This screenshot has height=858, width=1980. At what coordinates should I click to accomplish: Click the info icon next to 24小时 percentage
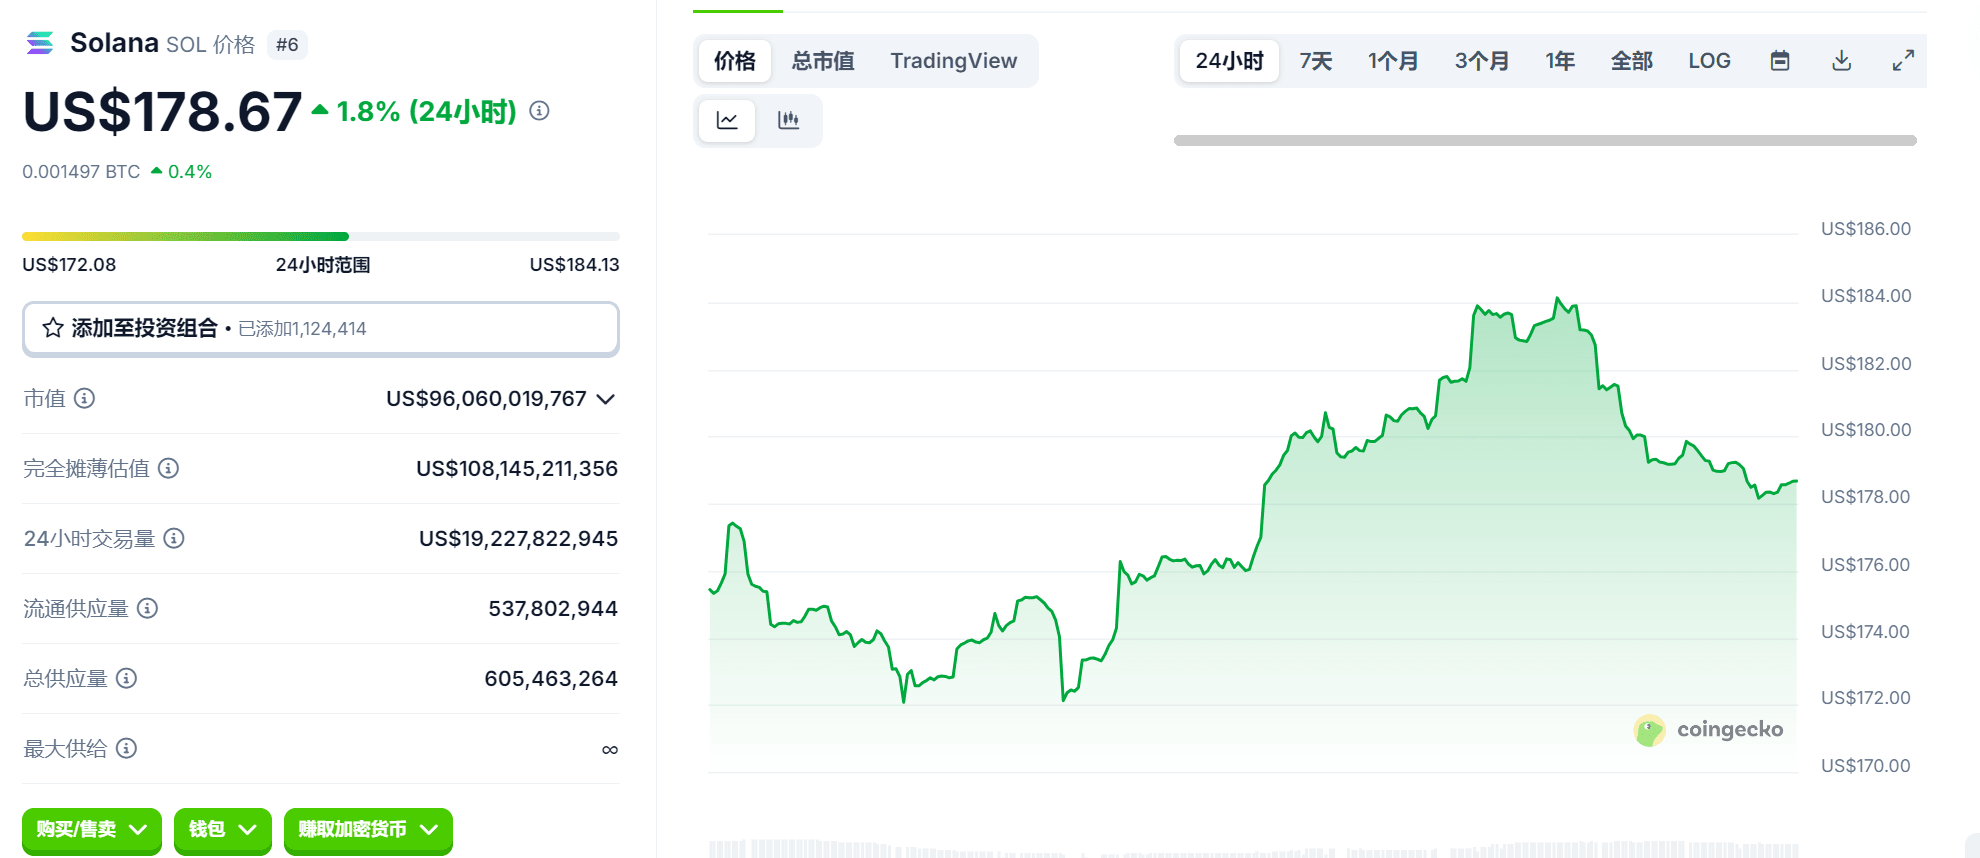[x=539, y=111]
